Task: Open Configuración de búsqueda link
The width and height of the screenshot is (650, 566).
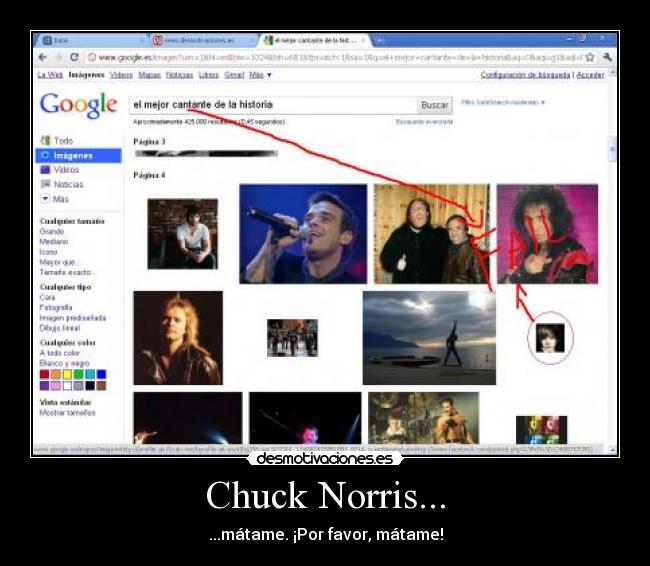Action: [525, 75]
